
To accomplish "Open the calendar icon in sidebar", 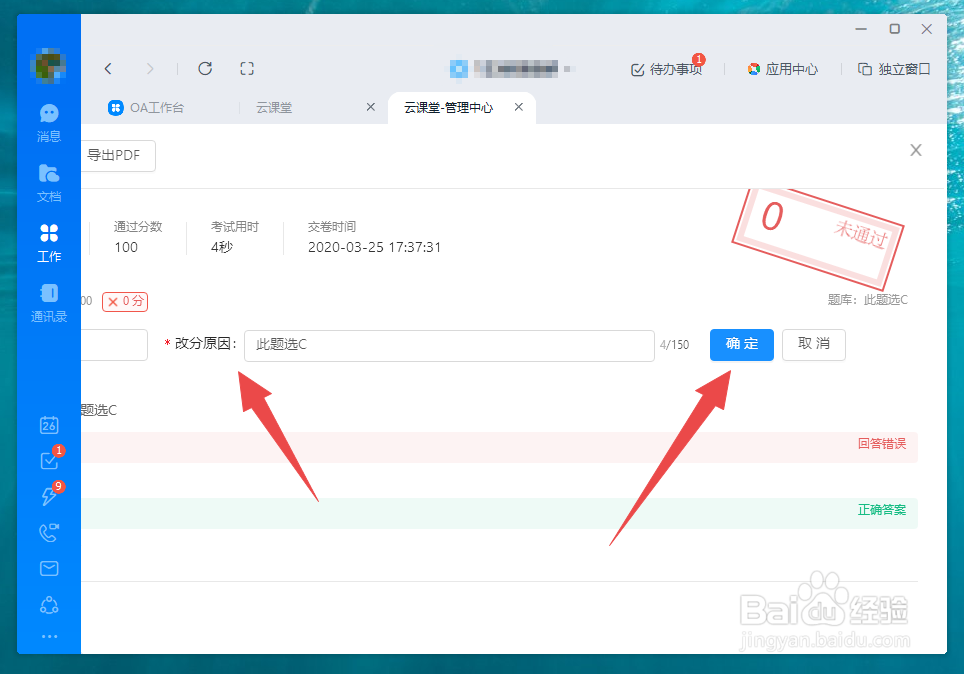I will (48, 424).
